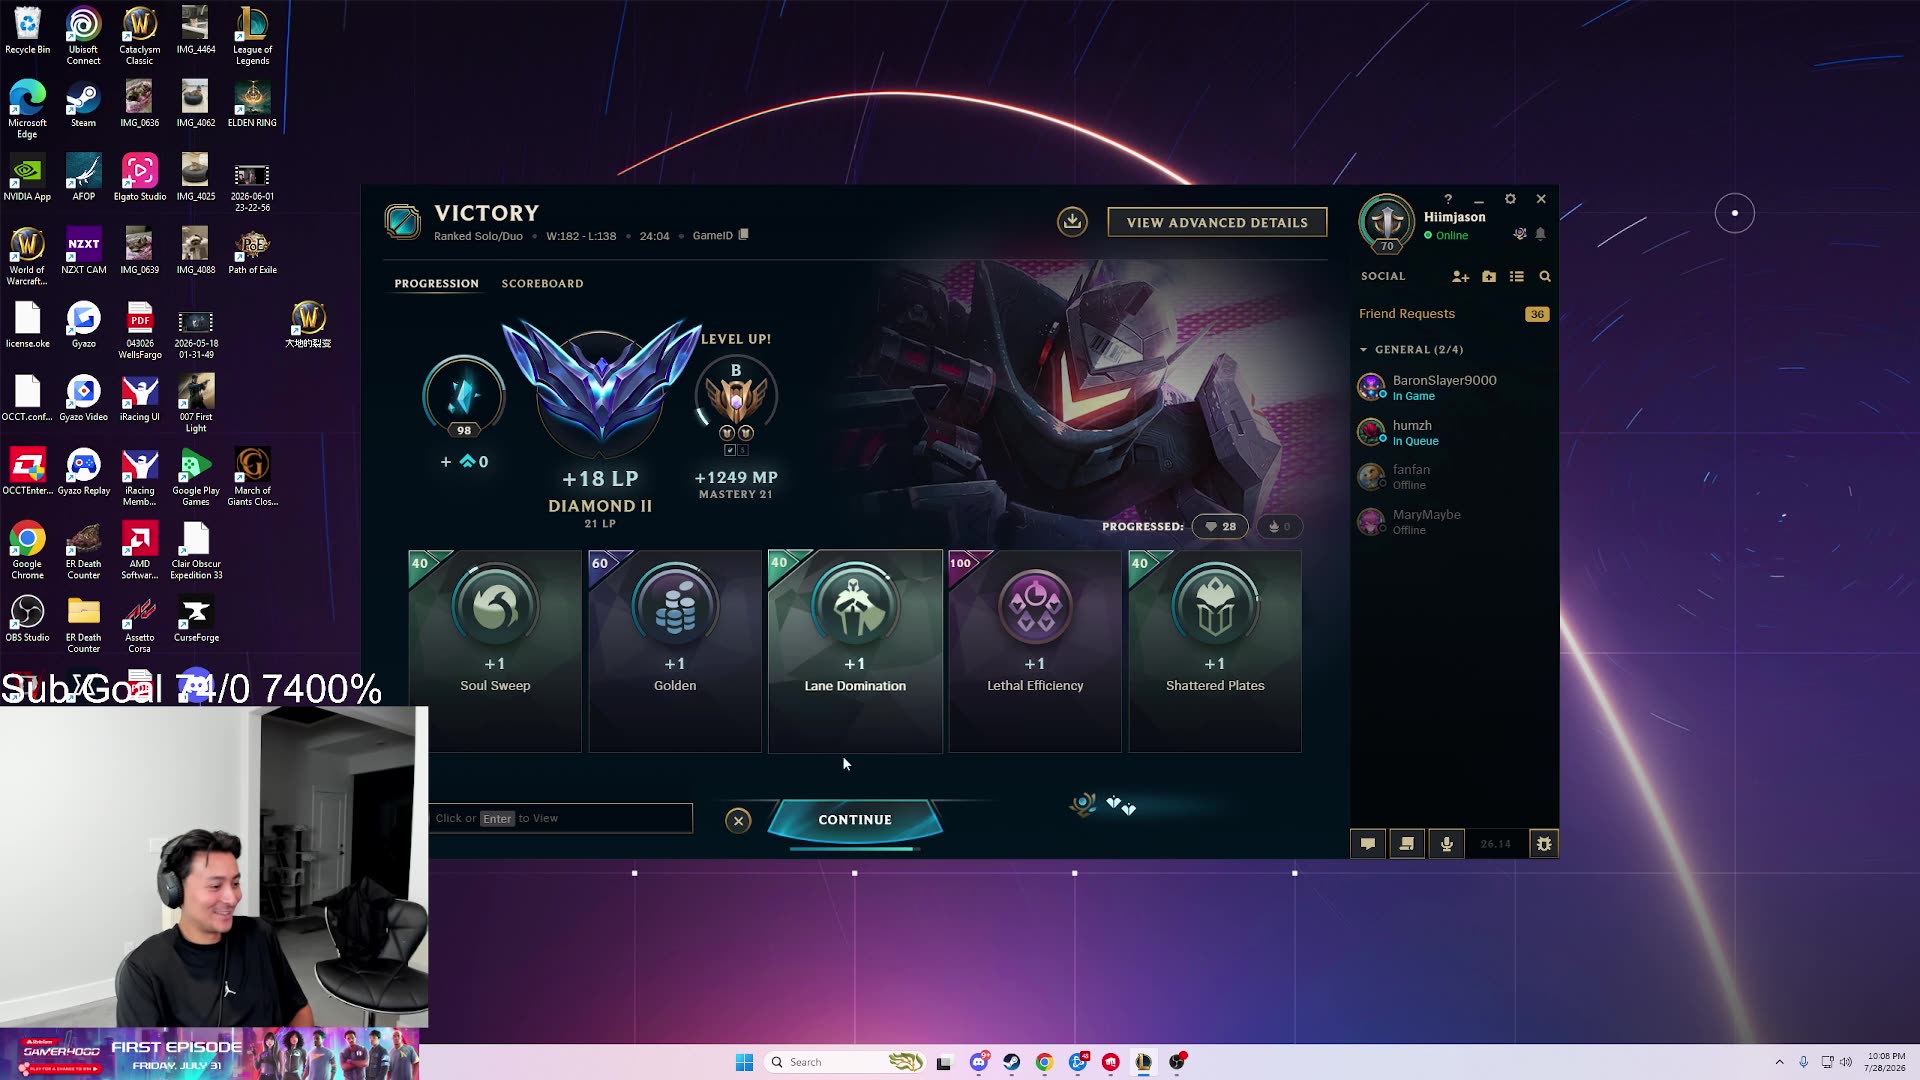This screenshot has height=1080, width=1920.
Task: Open Friend Requests
Action: (x=1454, y=314)
